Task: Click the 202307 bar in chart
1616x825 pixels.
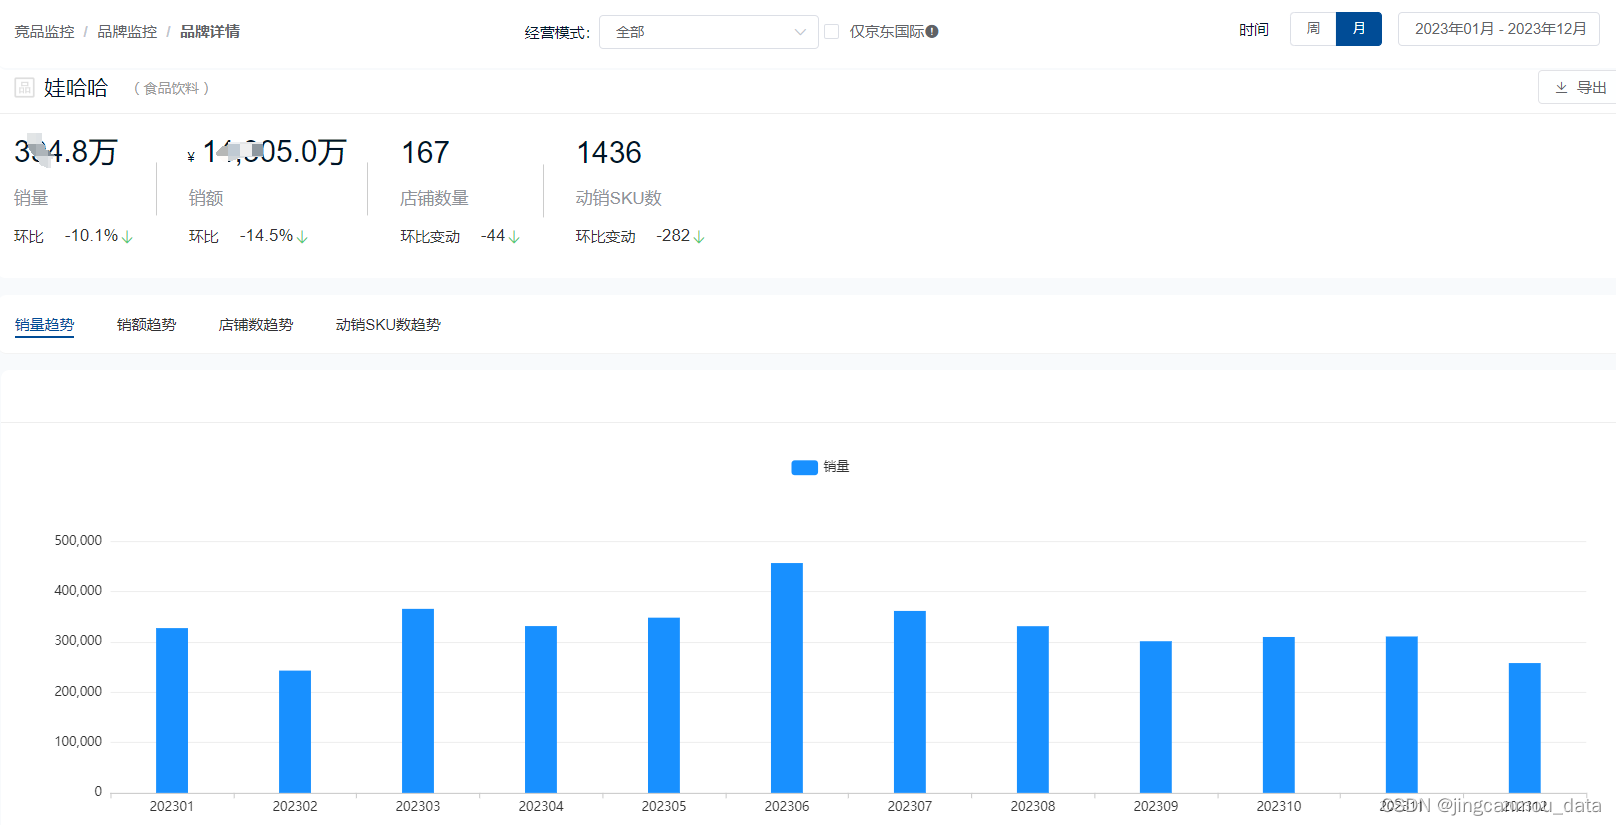Action: pos(910,702)
